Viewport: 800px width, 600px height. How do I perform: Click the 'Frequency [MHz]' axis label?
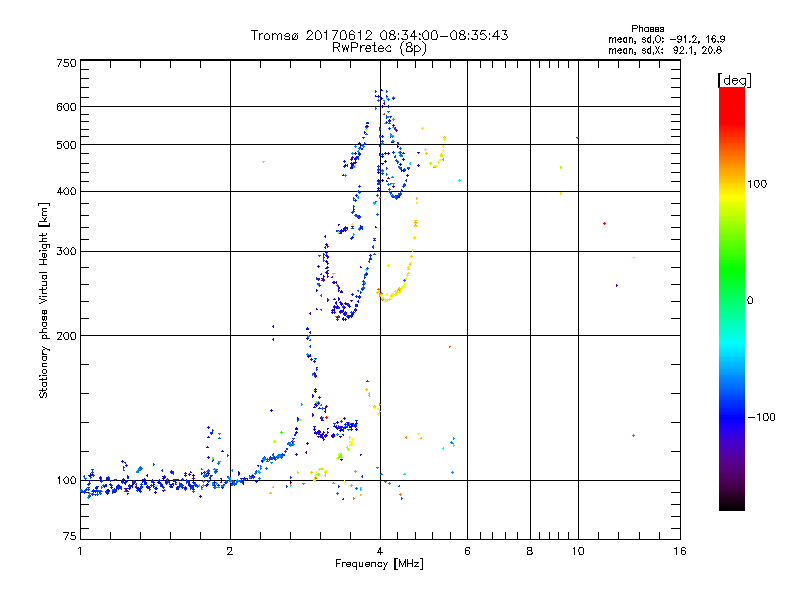(x=379, y=564)
